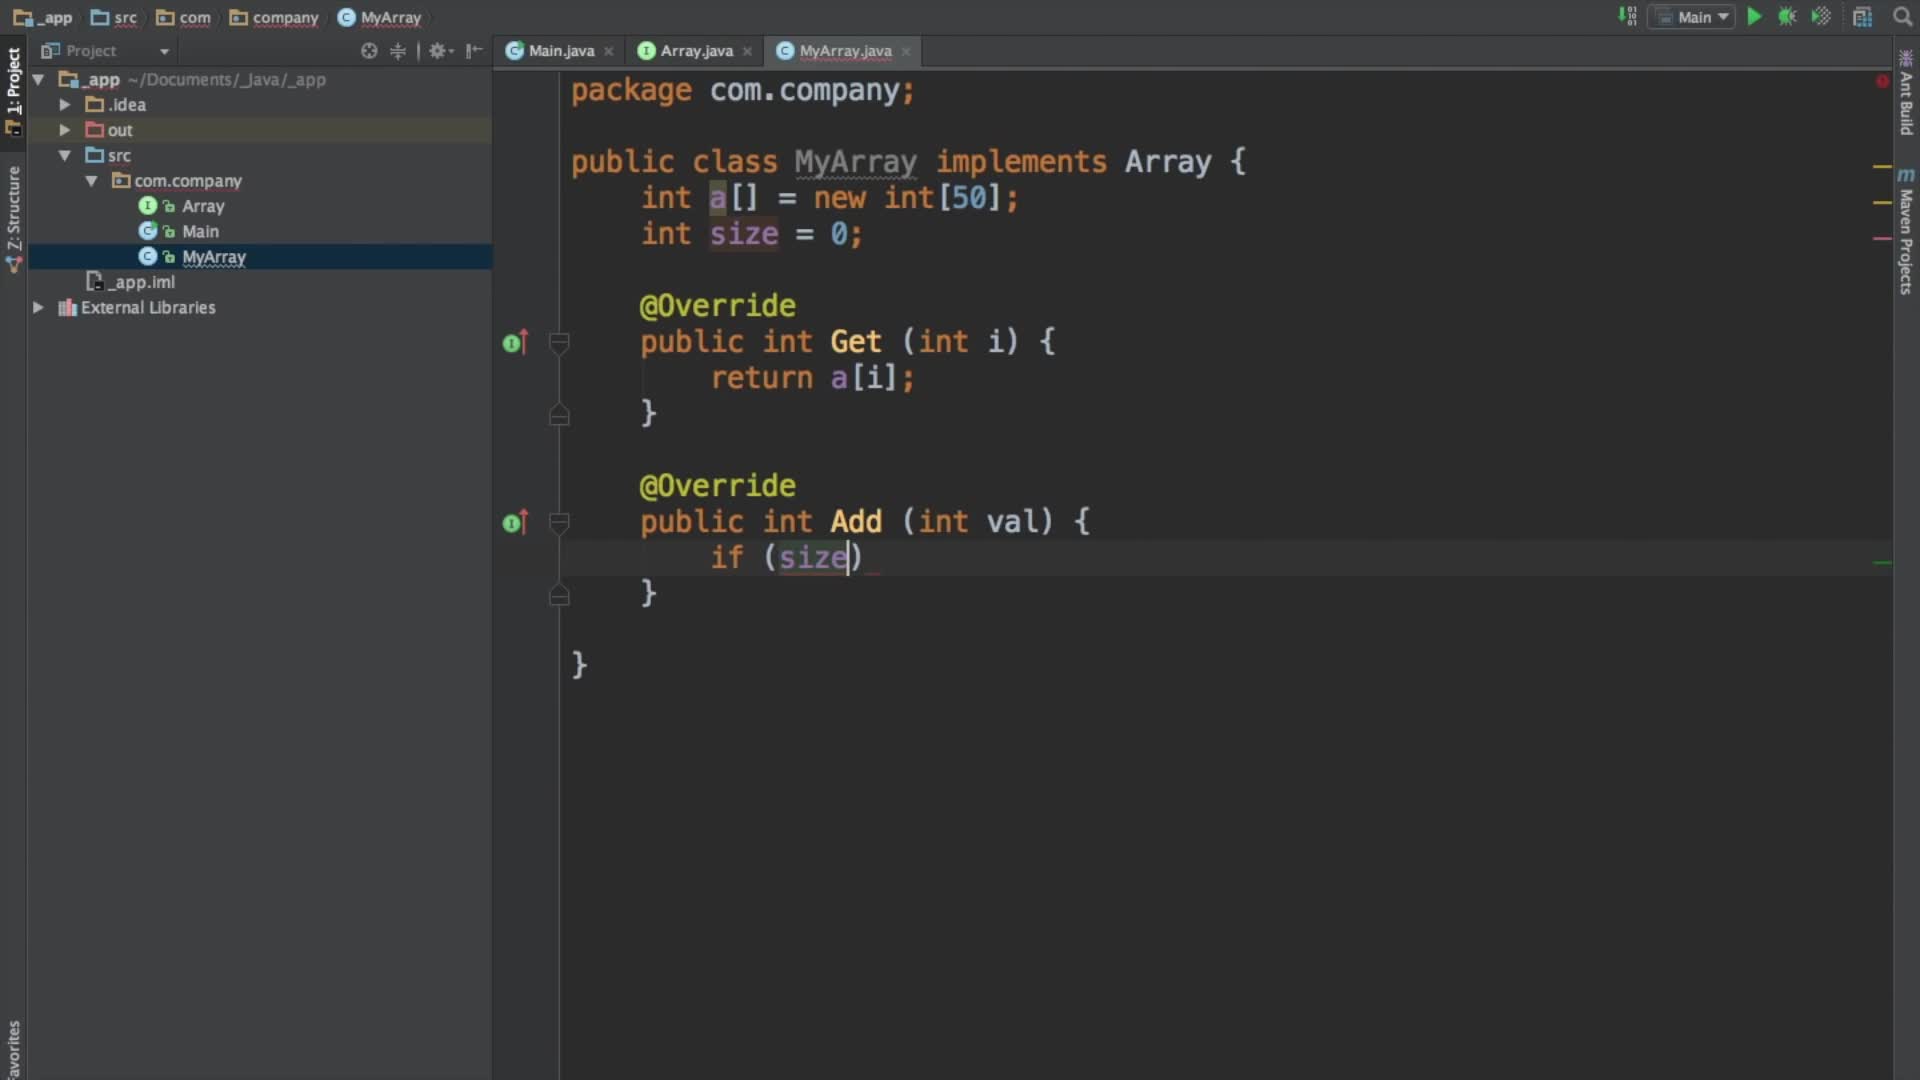The image size is (1920, 1080).
Task: Close the Main.java tab
Action: click(609, 51)
